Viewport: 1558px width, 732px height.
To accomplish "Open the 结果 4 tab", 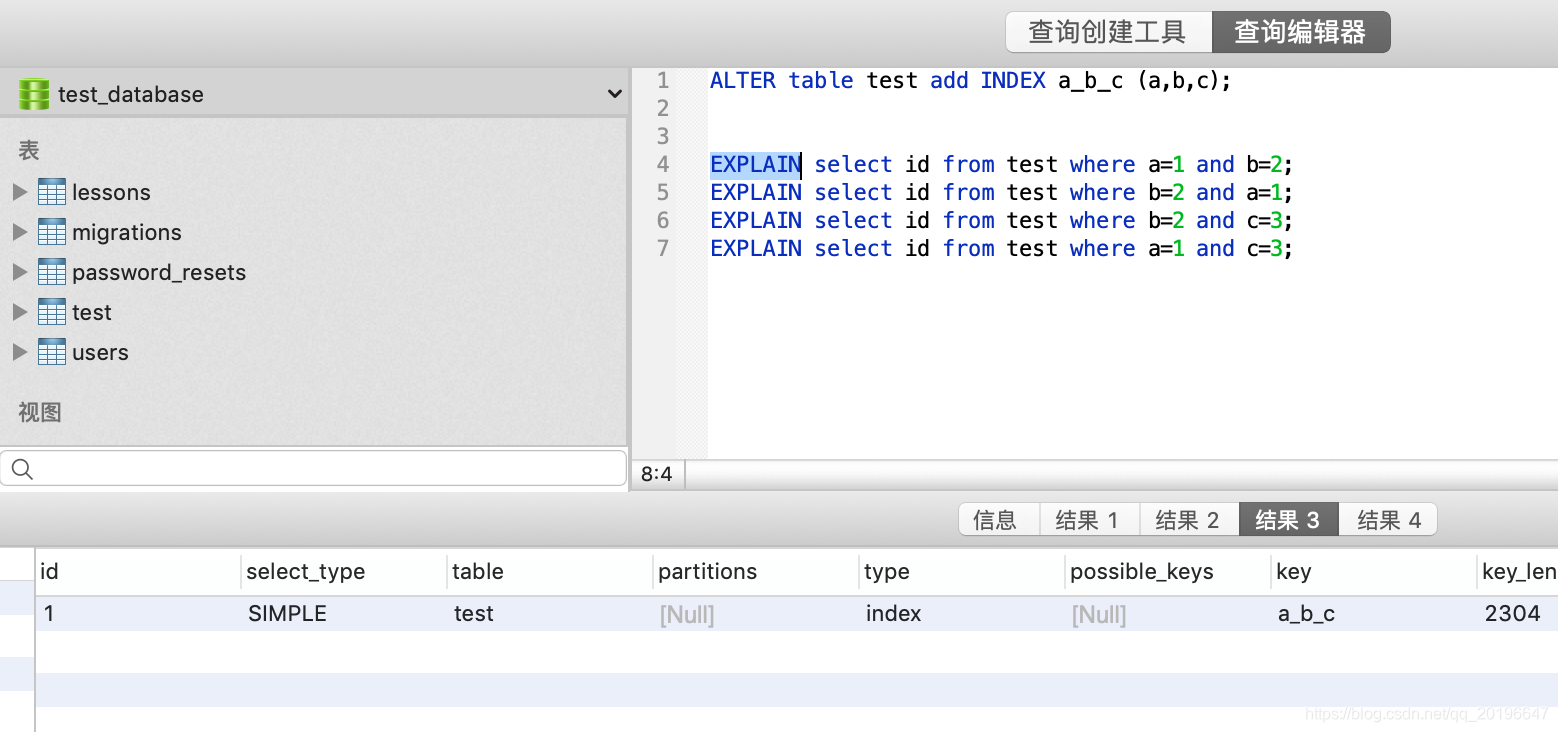I will [1388, 519].
